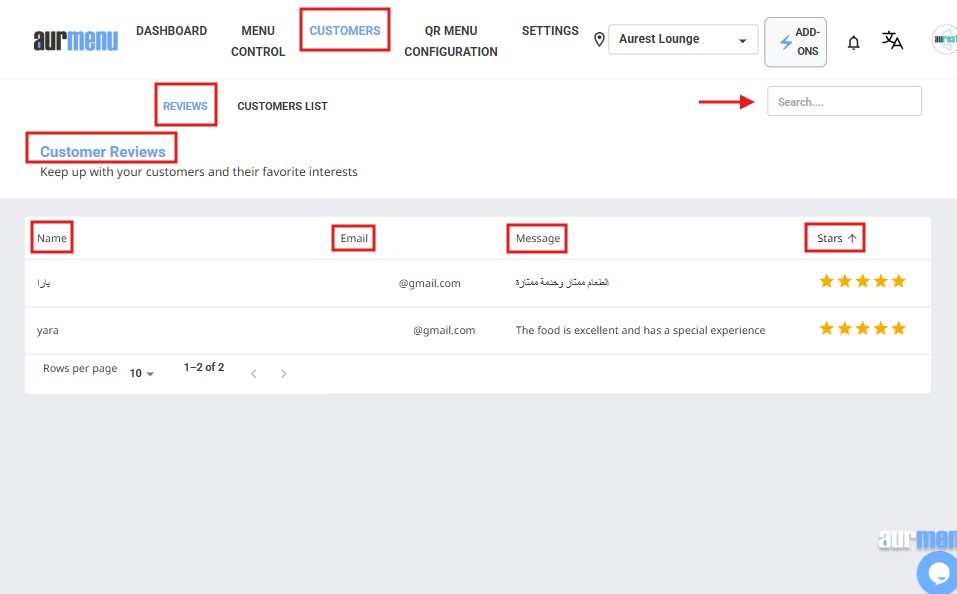Open the chat support bubble

938,573
